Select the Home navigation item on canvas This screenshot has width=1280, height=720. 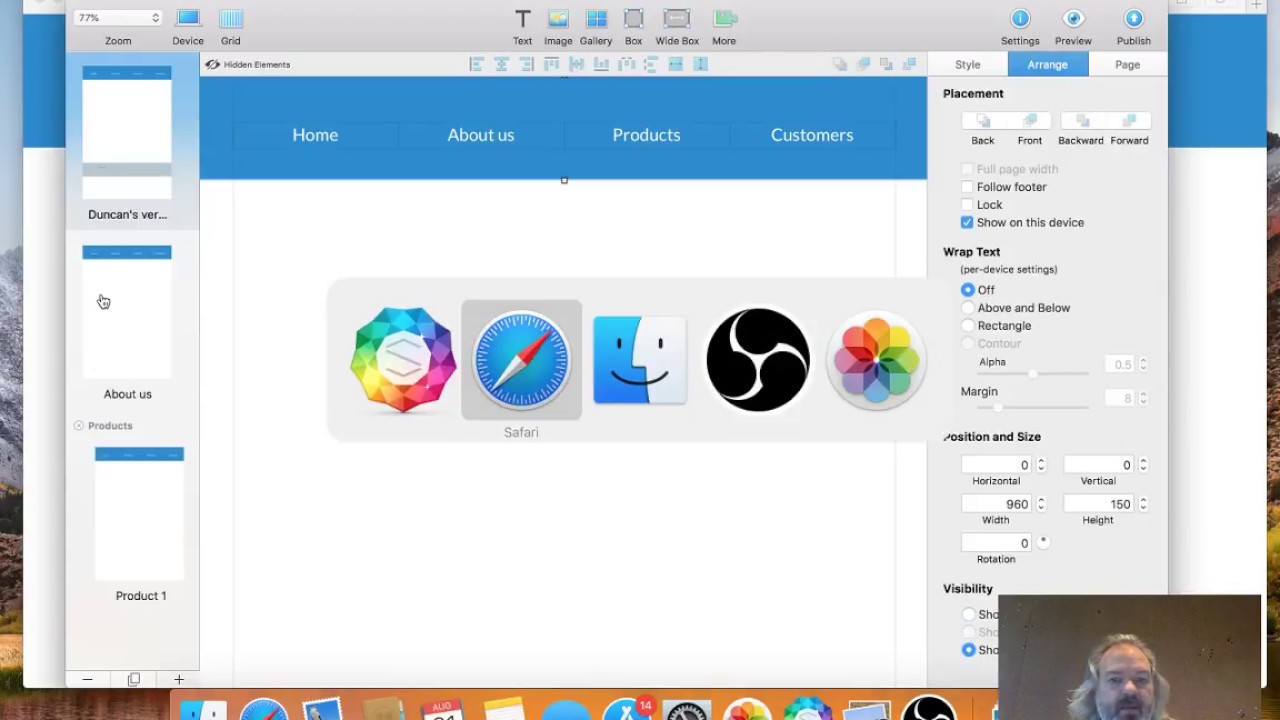[315, 135]
